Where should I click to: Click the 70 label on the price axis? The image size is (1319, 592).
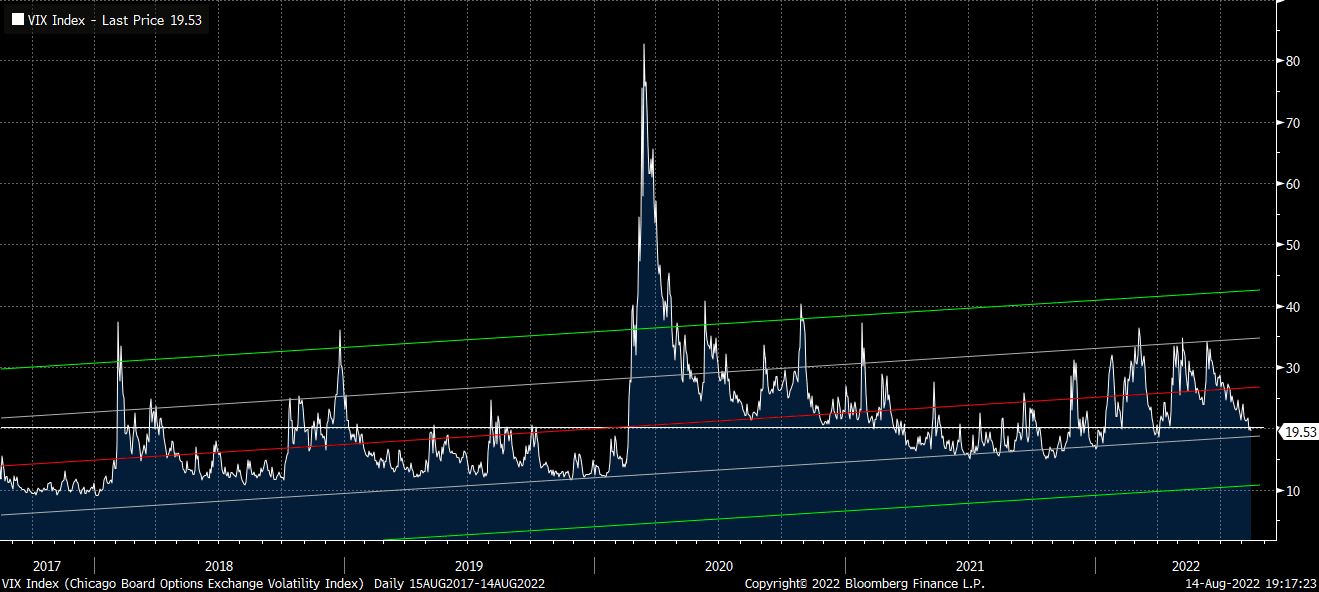[x=1291, y=123]
